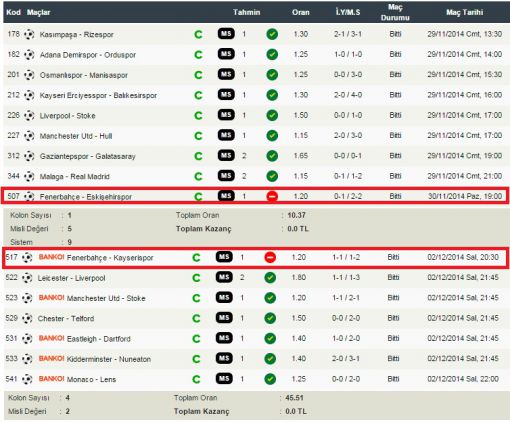Click the Kod column header
Image resolution: width=510 pixels, height=422 pixels.
(x=13, y=12)
